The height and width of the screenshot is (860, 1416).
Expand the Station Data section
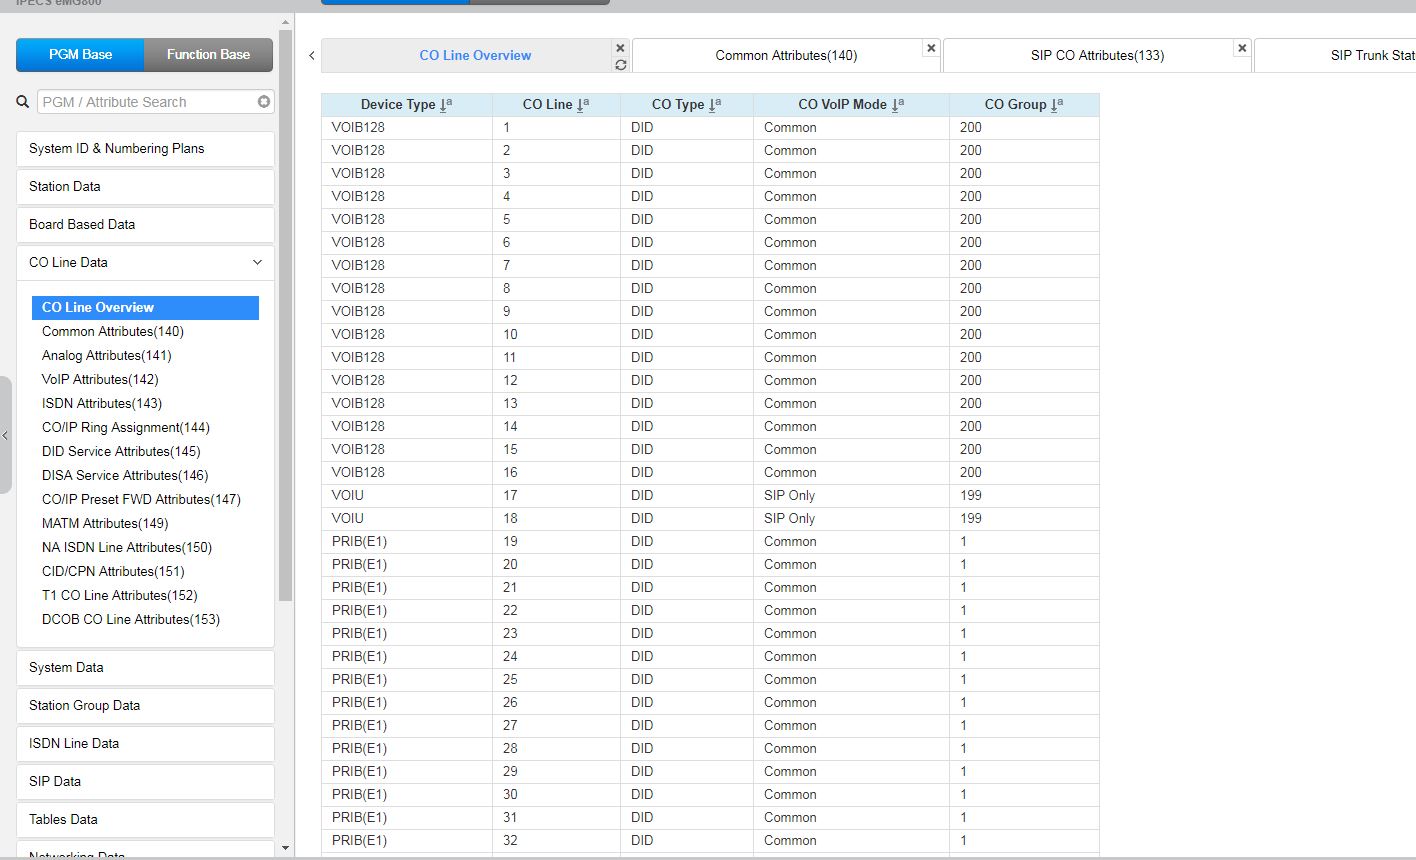point(145,186)
